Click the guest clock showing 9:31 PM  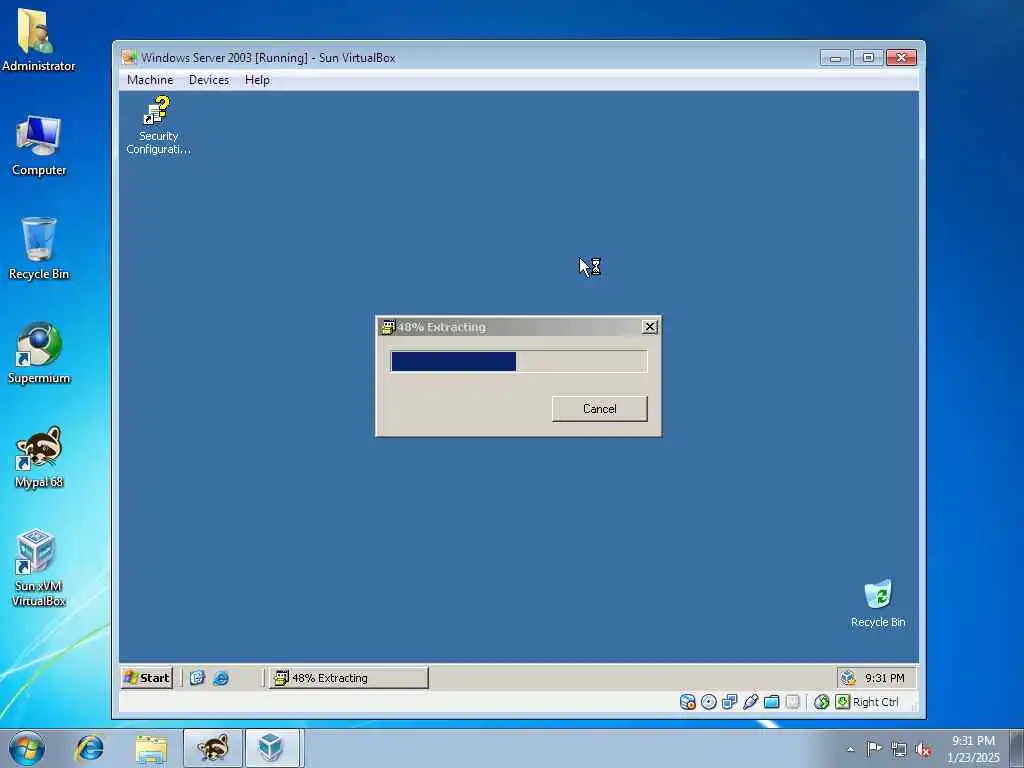pyautogui.click(x=884, y=678)
